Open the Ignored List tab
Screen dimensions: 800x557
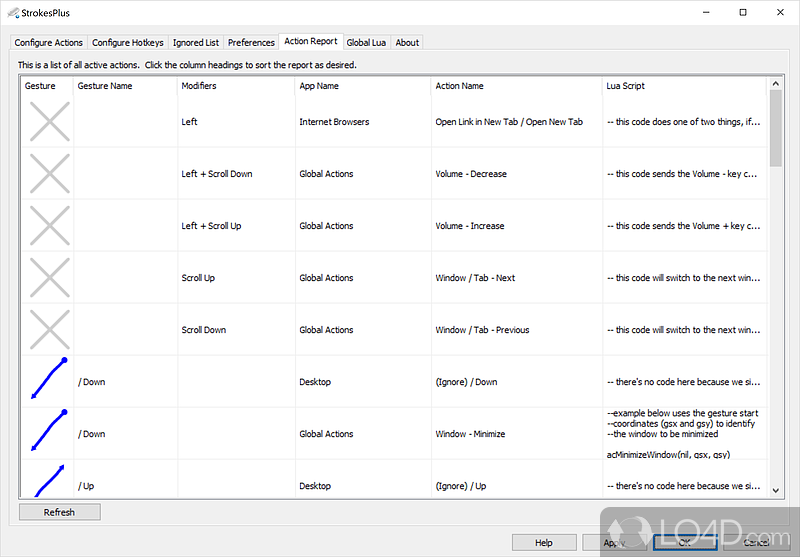pyautogui.click(x=195, y=42)
